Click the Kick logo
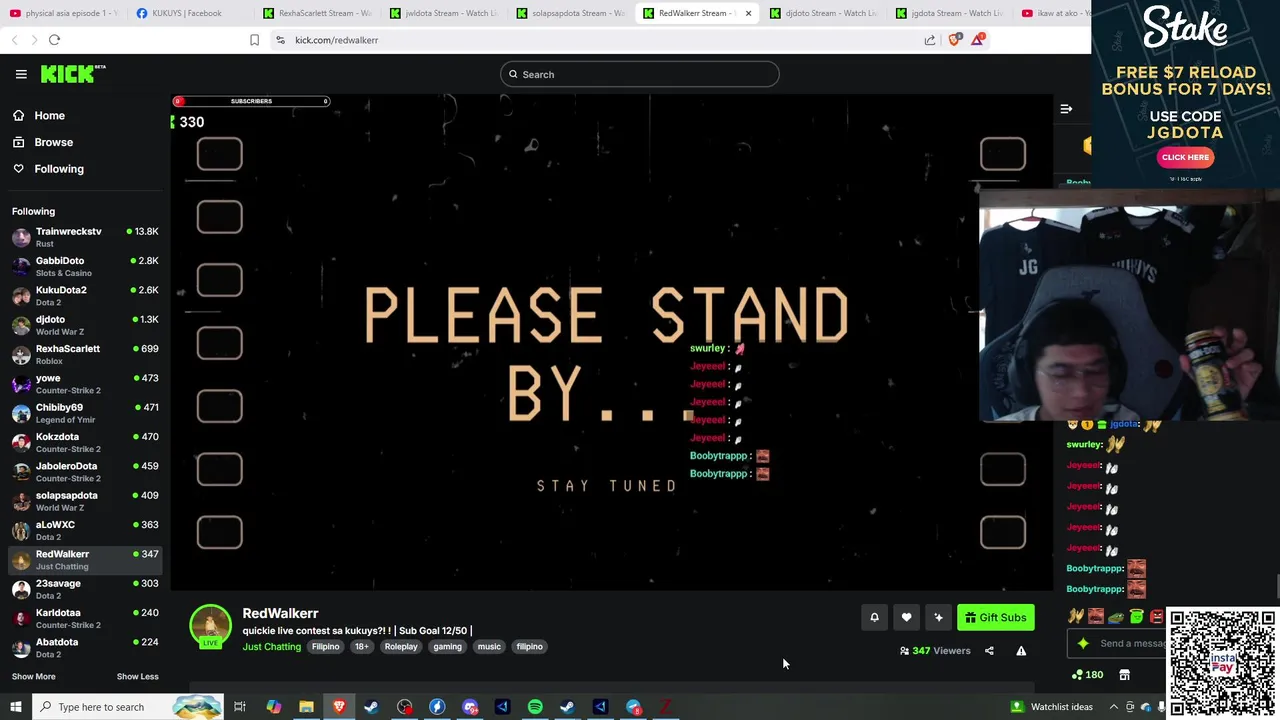 coord(72,74)
